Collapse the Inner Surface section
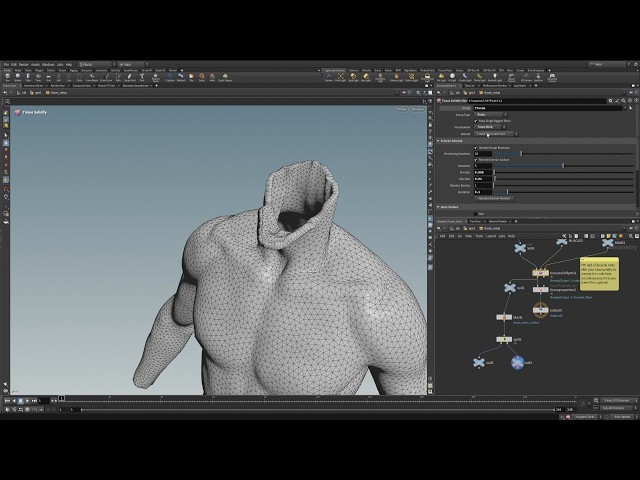The width and height of the screenshot is (640, 480). (x=439, y=207)
